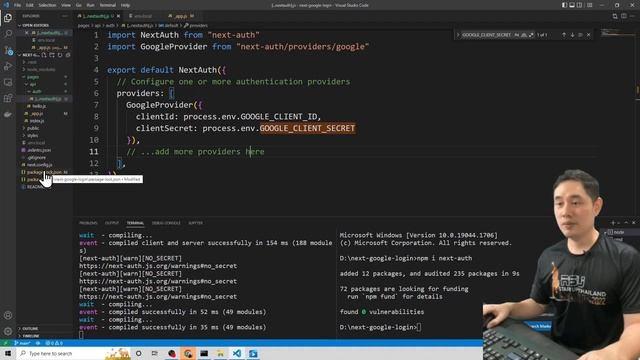Click the refresh explorer icon
The image size is (640, 360).
click(60, 55)
